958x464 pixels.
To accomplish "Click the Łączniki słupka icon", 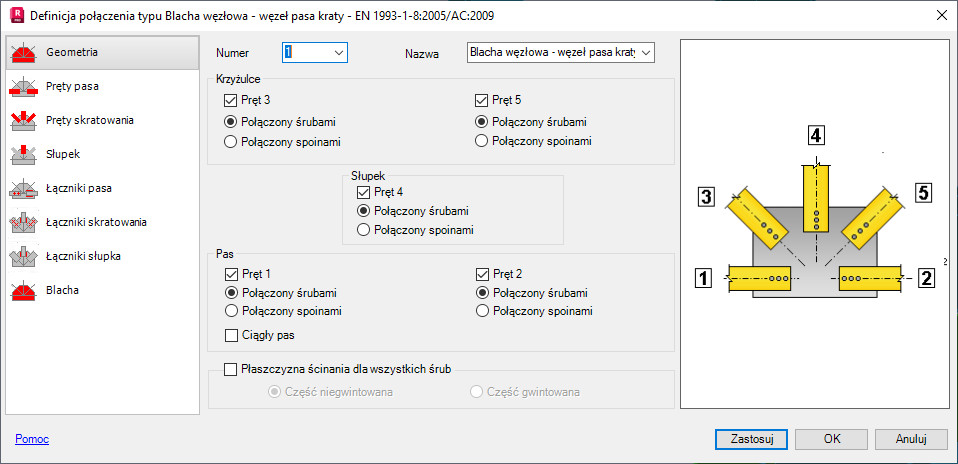I will [x=24, y=256].
